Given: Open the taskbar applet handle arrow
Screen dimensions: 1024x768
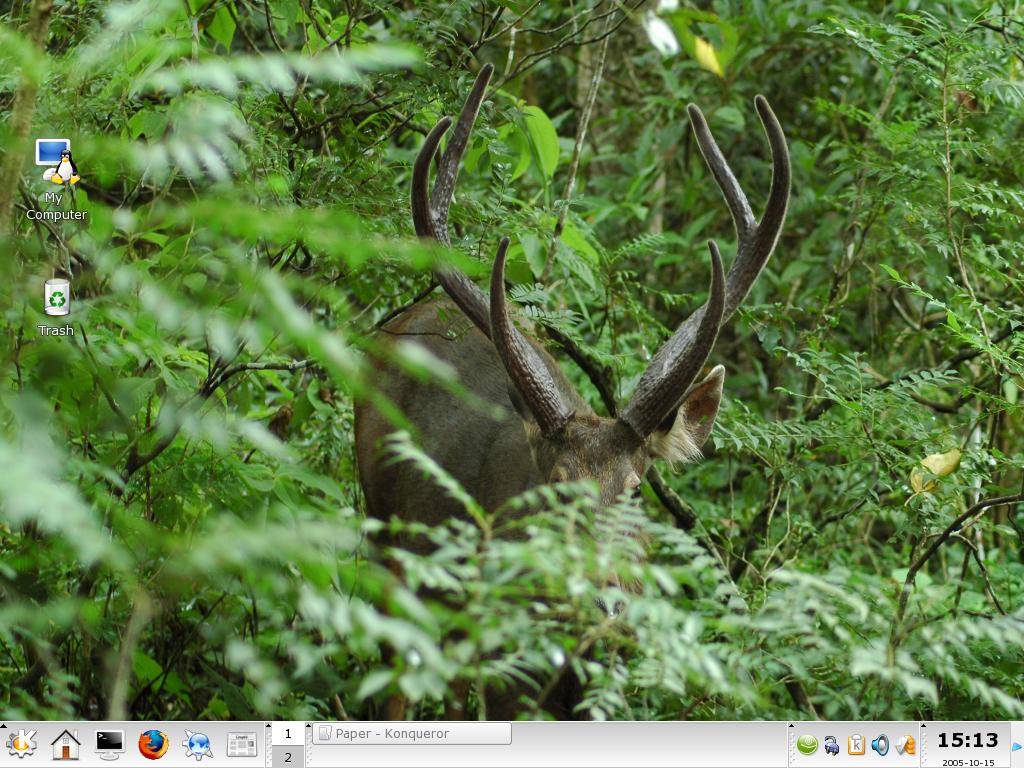Looking at the screenshot, I should (309, 725).
